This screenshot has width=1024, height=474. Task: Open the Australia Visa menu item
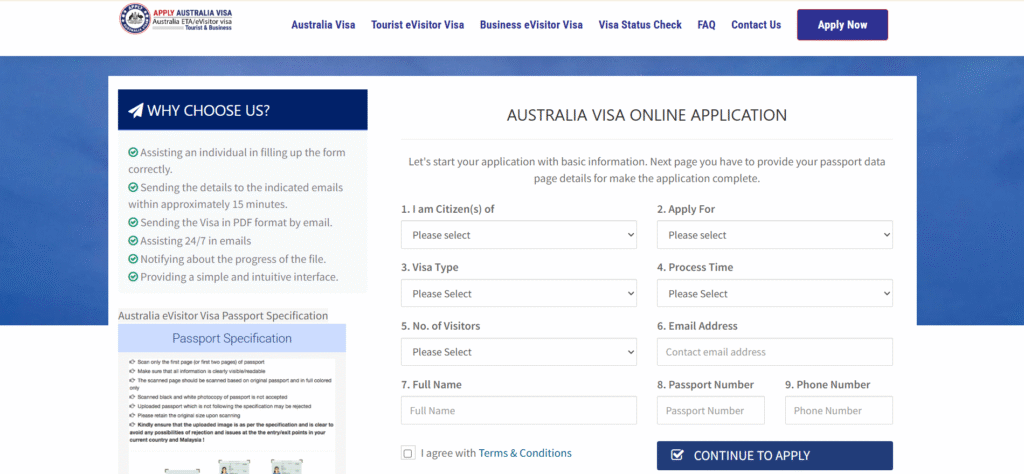click(x=323, y=25)
